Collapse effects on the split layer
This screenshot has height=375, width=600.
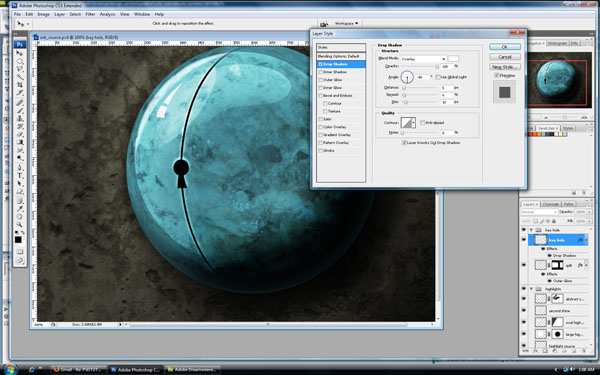pos(585,265)
